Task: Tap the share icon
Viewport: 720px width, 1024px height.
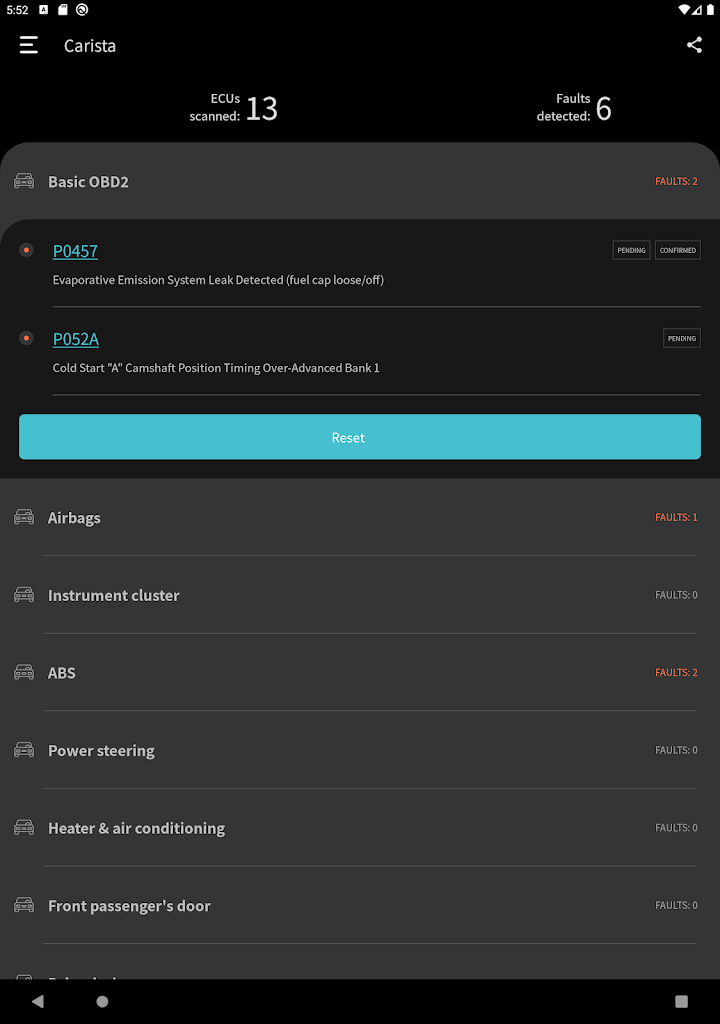Action: pos(694,45)
